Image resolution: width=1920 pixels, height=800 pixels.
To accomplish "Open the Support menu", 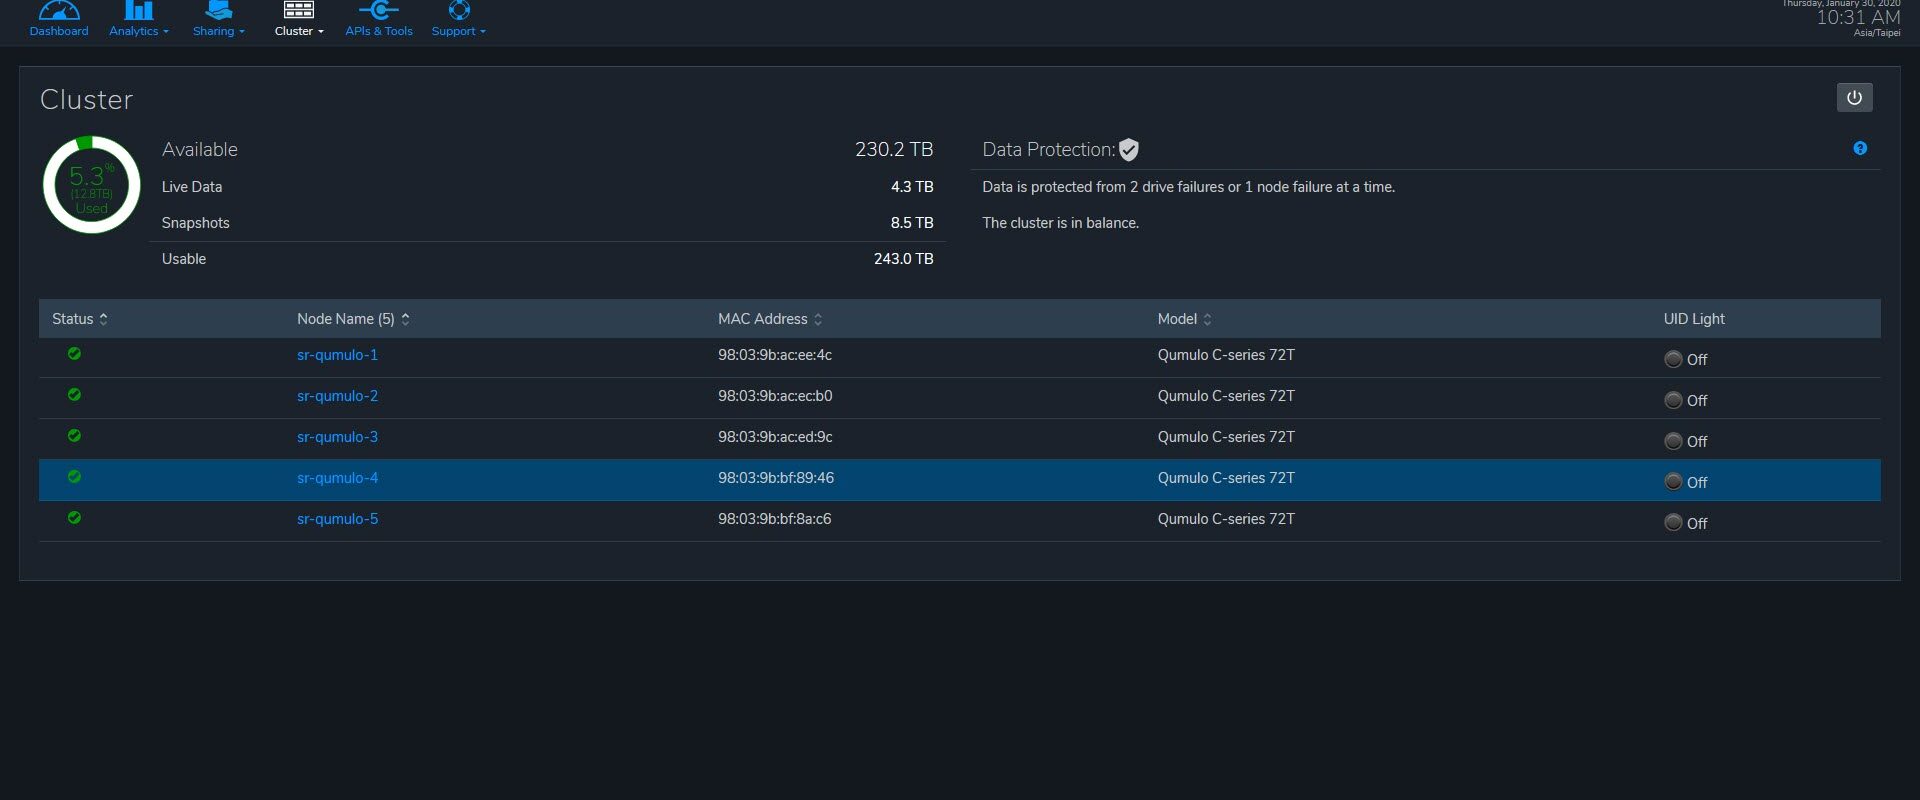I will [458, 31].
